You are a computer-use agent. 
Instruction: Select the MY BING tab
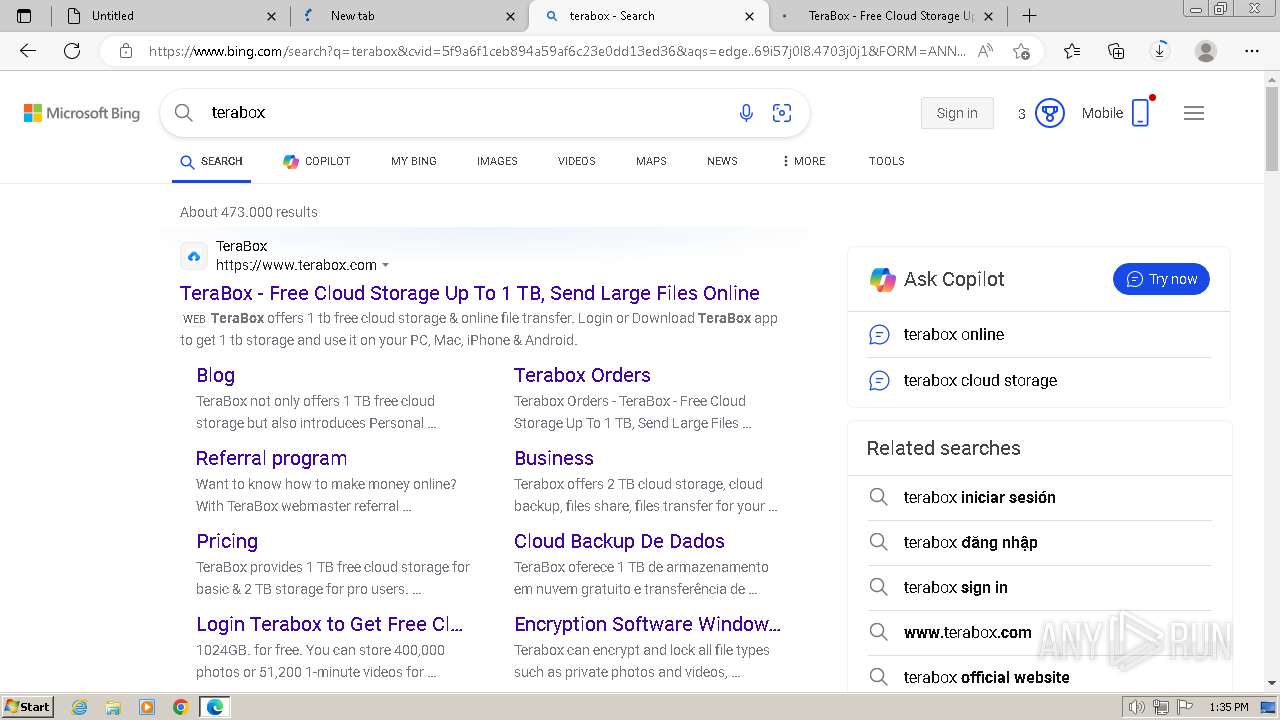414,161
